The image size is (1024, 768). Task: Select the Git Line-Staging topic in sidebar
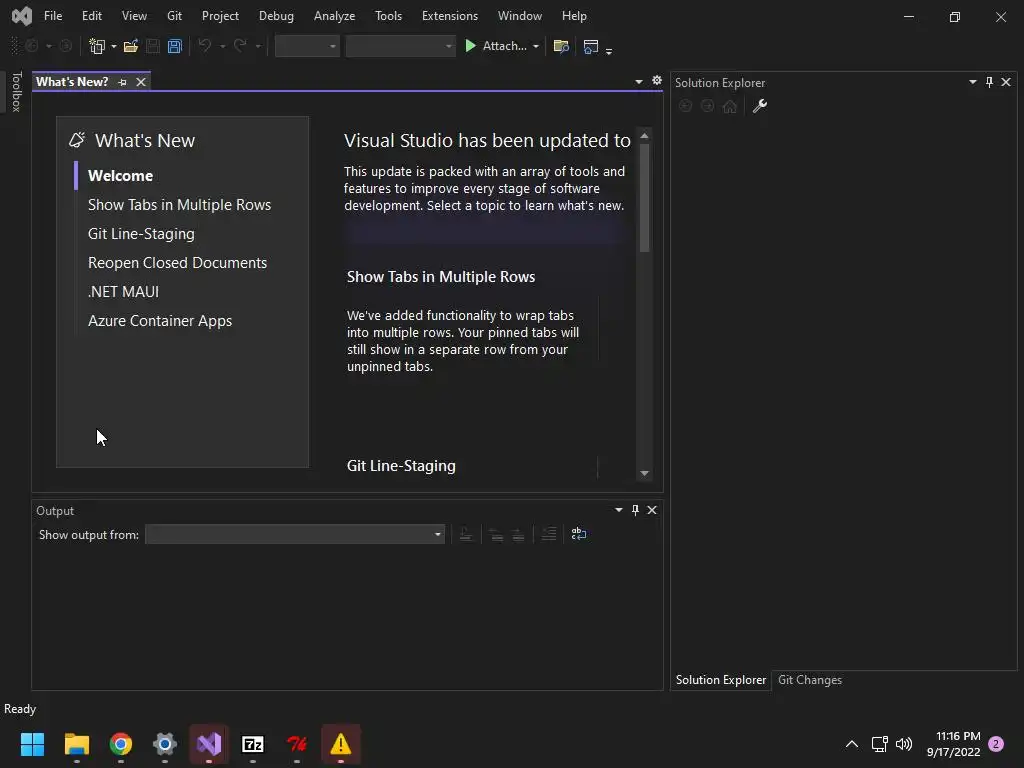click(x=141, y=234)
